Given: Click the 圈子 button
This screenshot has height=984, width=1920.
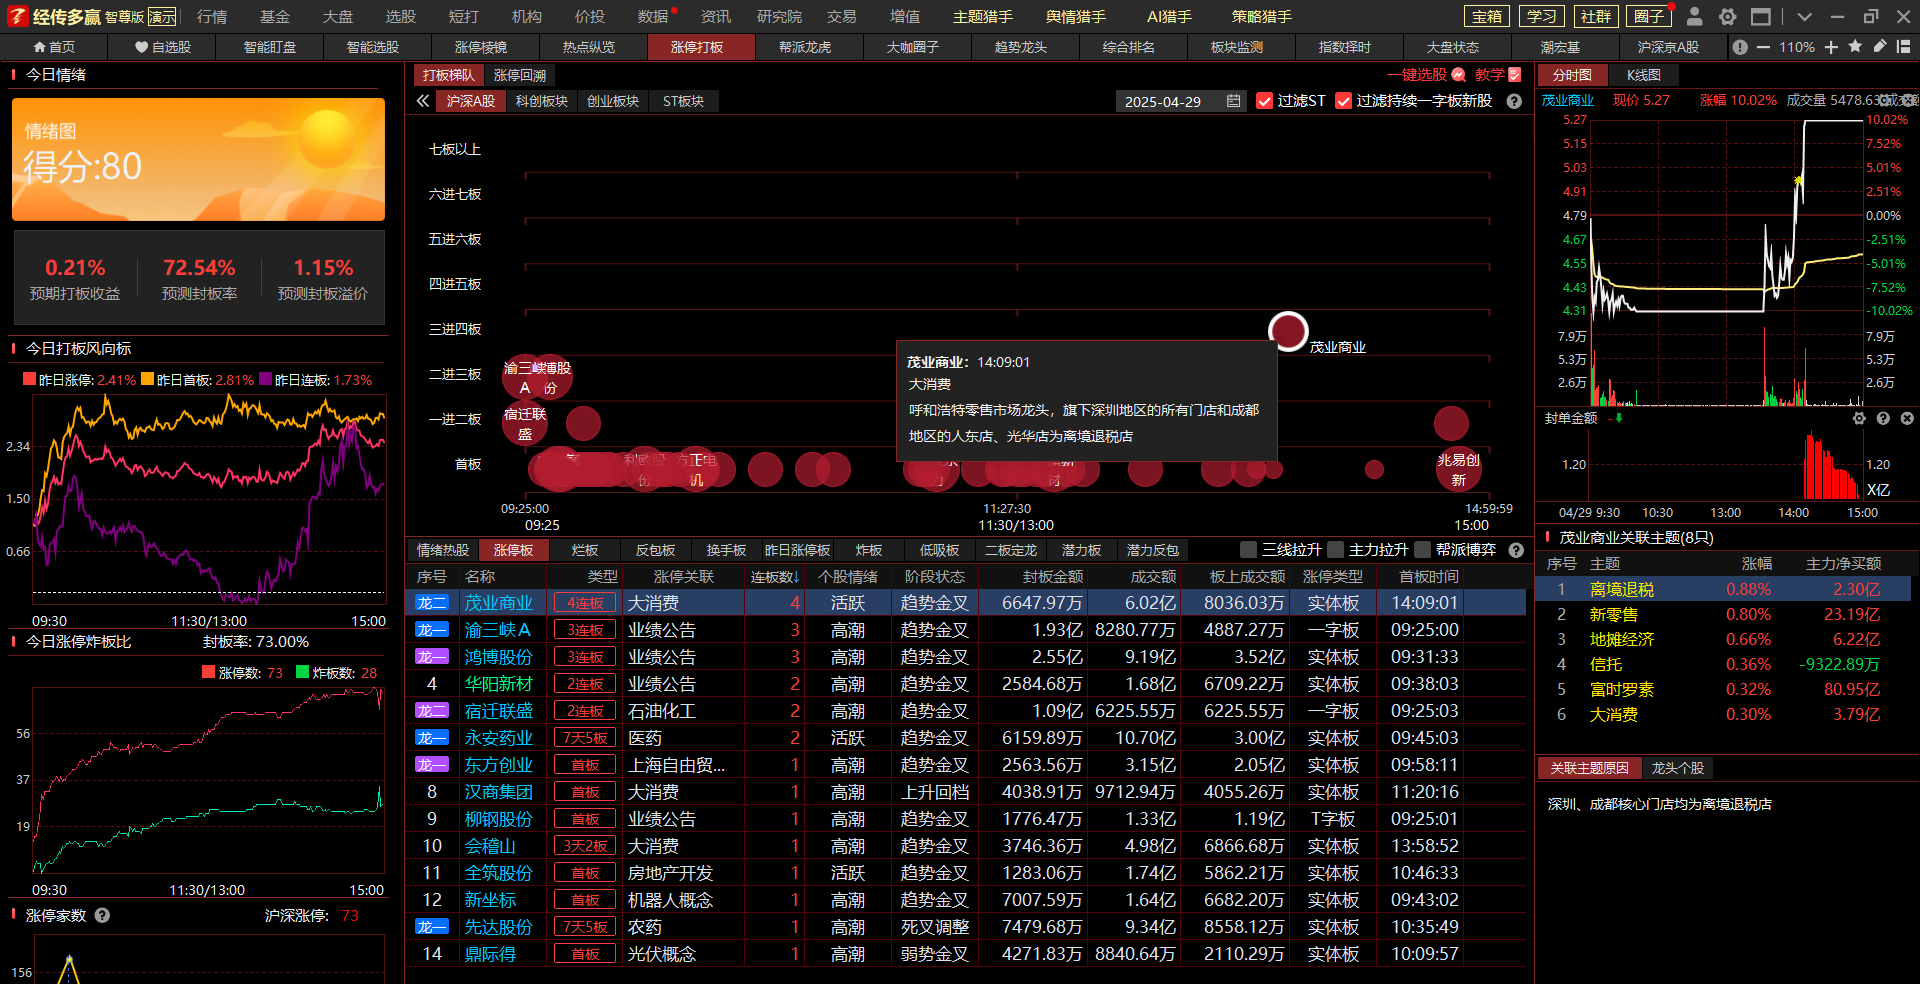Looking at the screenshot, I should [1649, 16].
